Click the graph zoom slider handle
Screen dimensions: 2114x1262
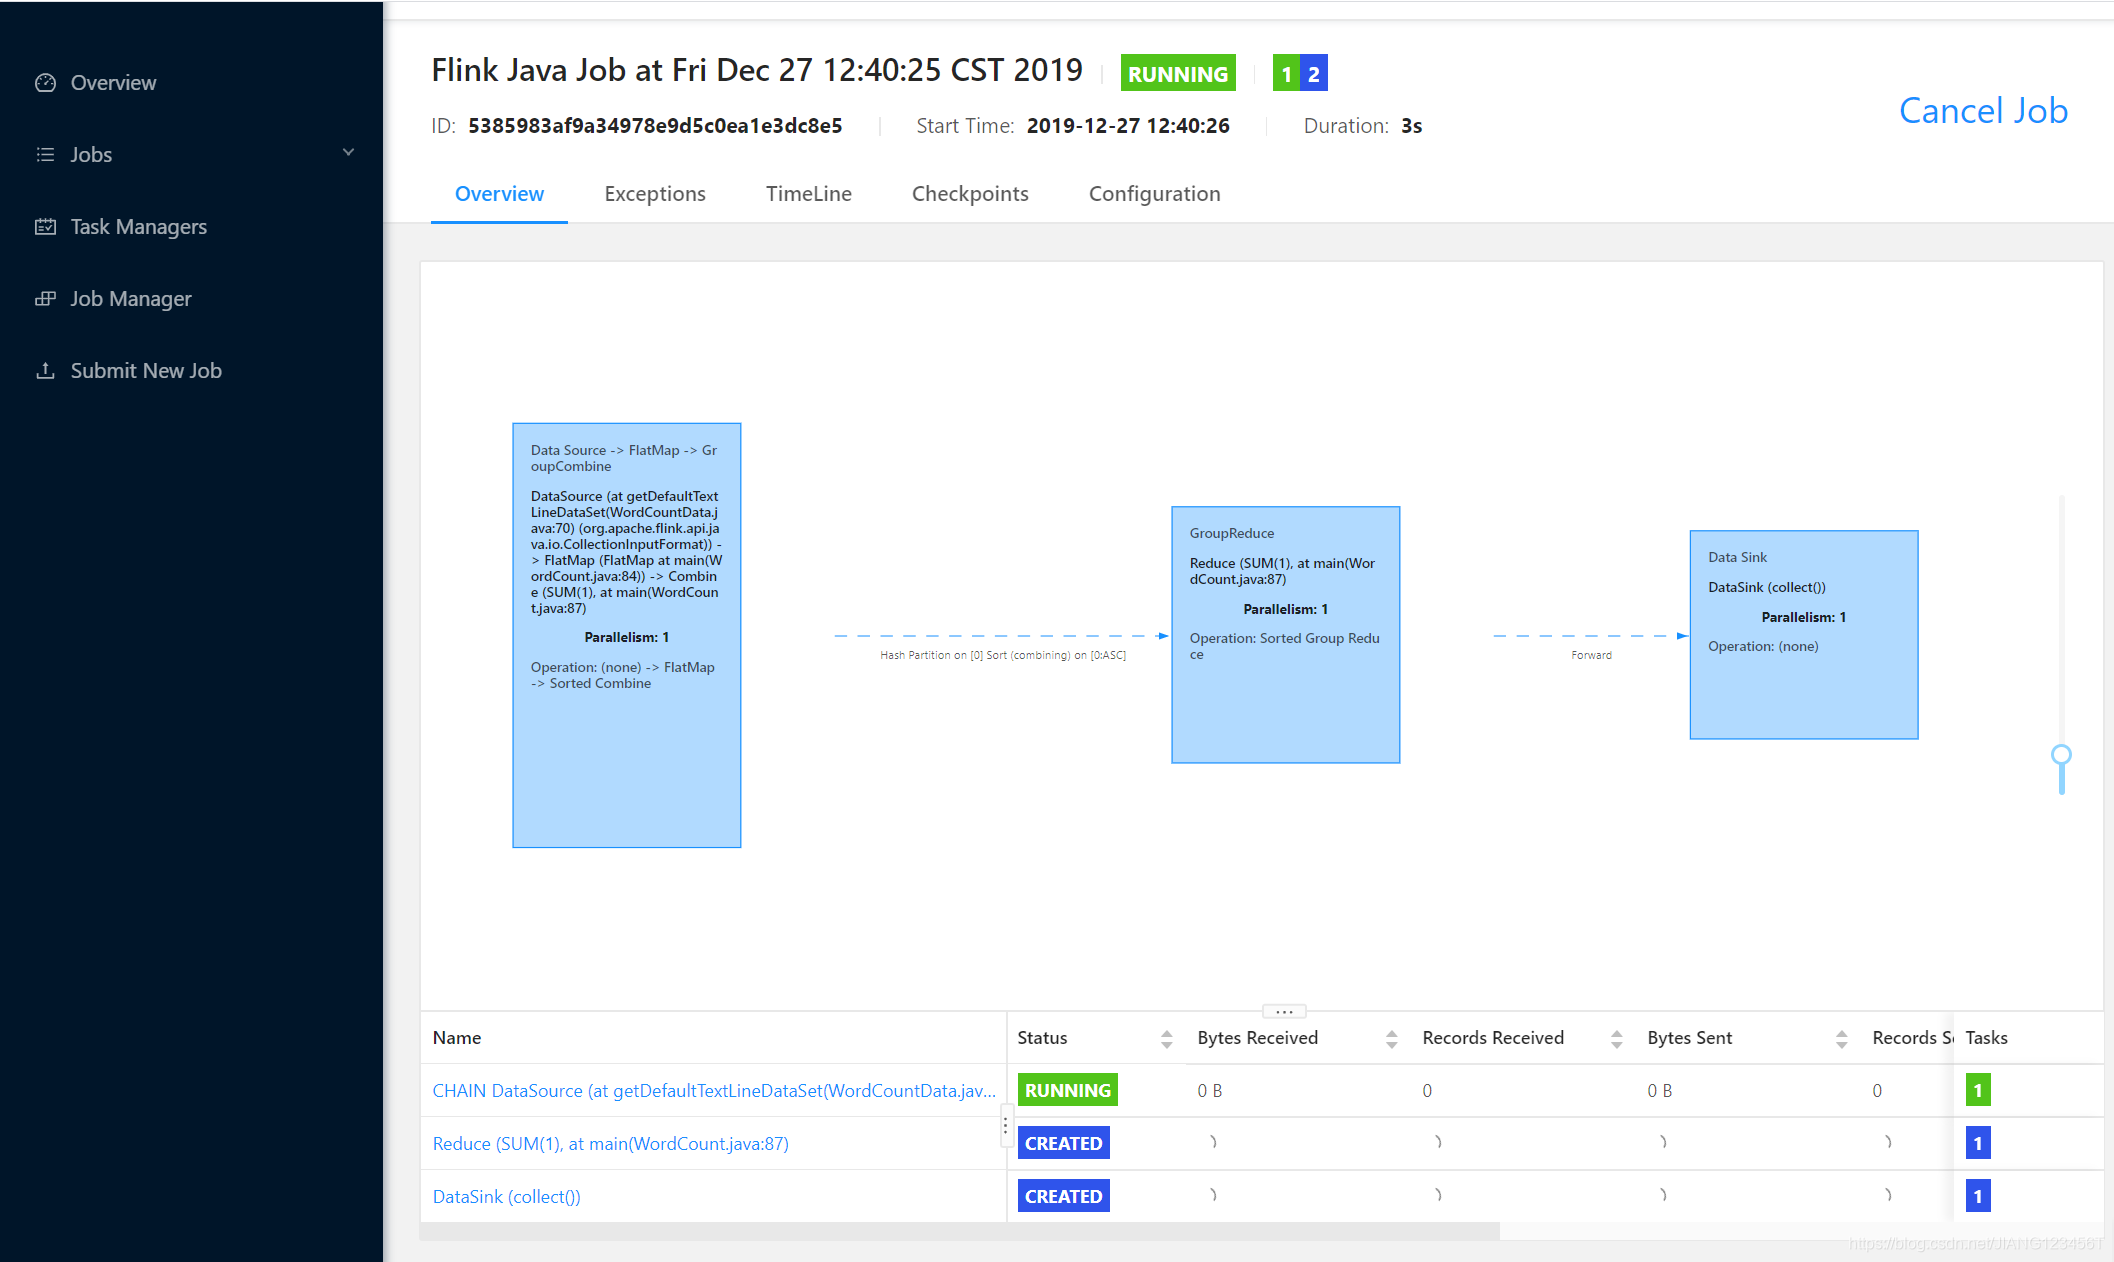(2061, 755)
